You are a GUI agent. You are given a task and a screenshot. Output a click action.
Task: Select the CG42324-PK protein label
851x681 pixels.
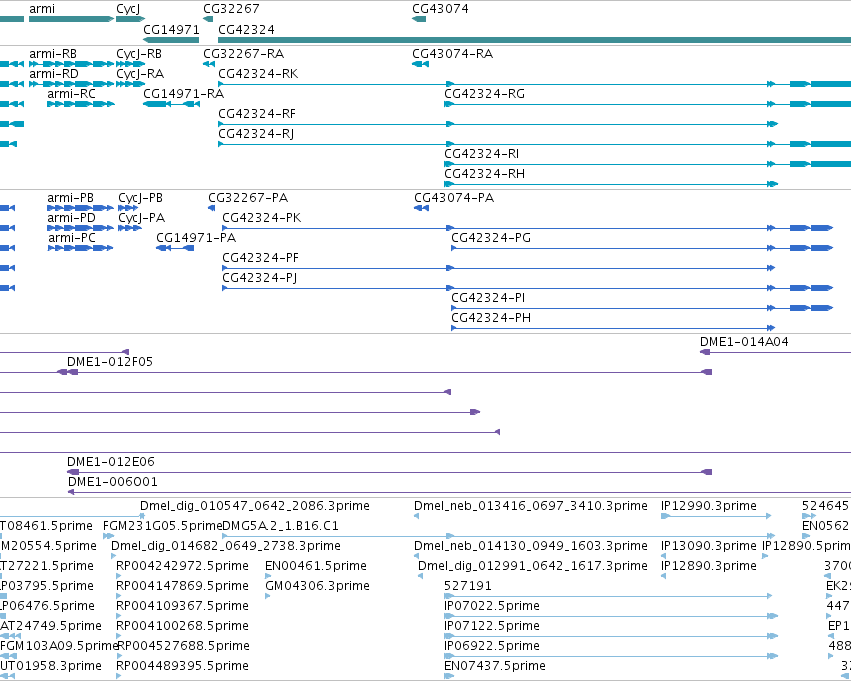pyautogui.click(x=262, y=218)
